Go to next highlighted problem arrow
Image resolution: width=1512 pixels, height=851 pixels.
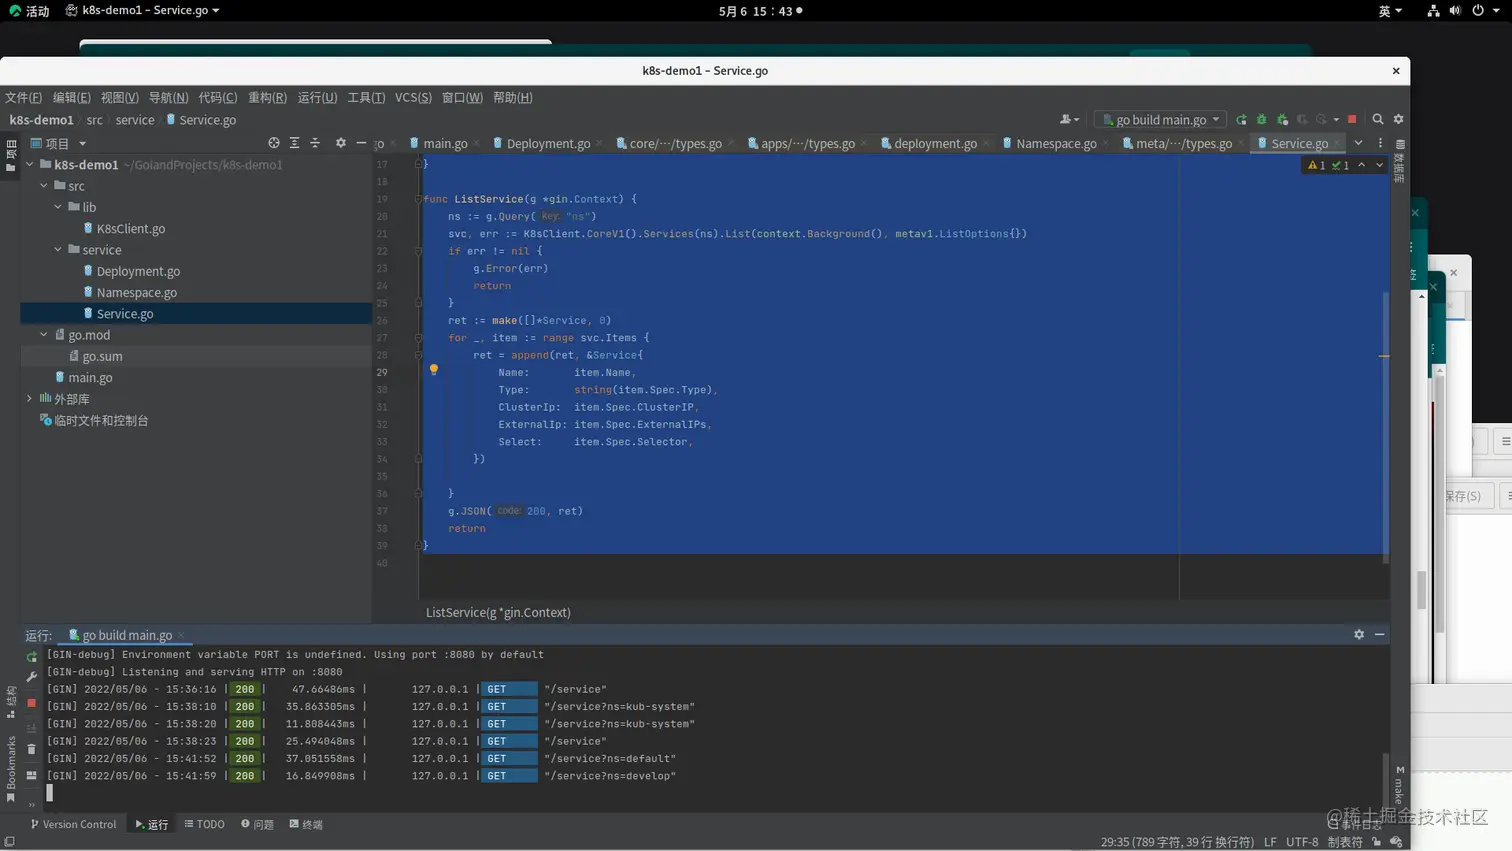(x=1379, y=165)
